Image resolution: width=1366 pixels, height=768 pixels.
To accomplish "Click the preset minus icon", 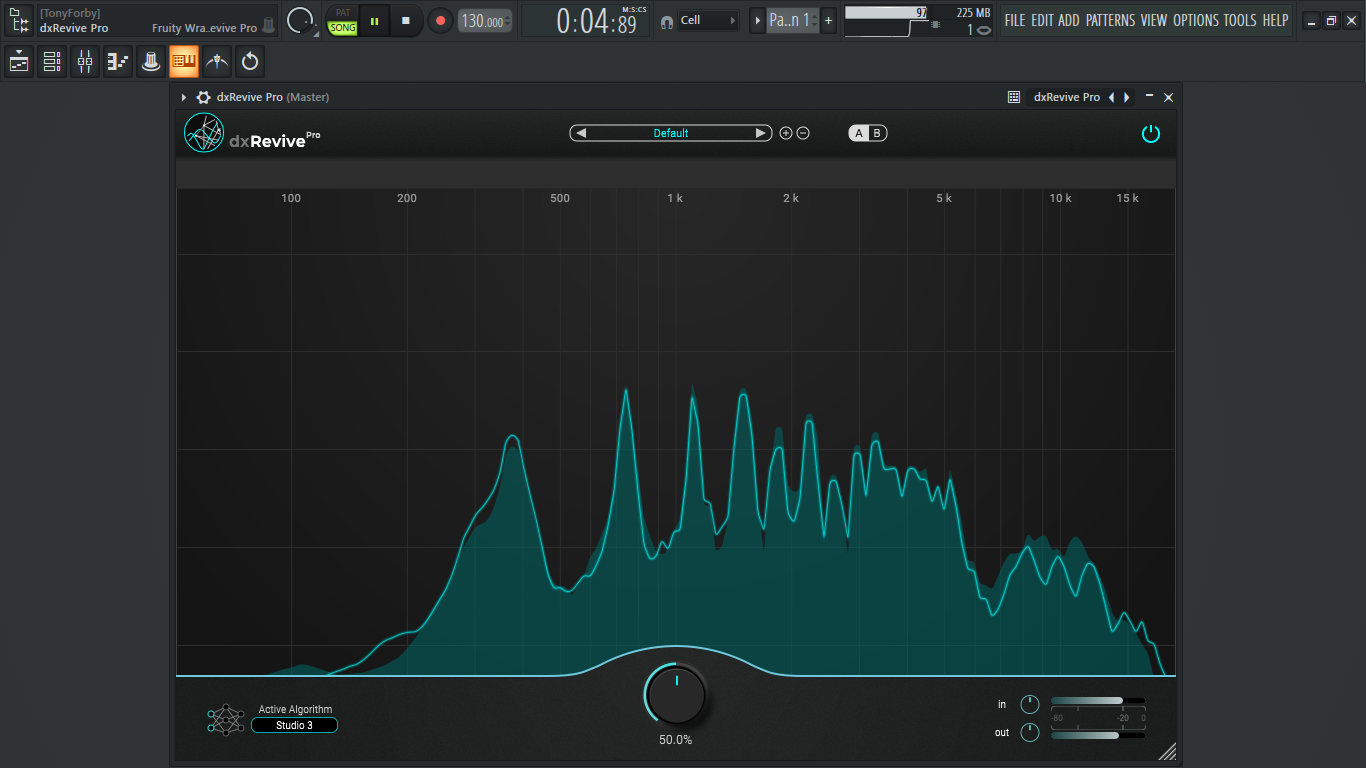I will (803, 133).
